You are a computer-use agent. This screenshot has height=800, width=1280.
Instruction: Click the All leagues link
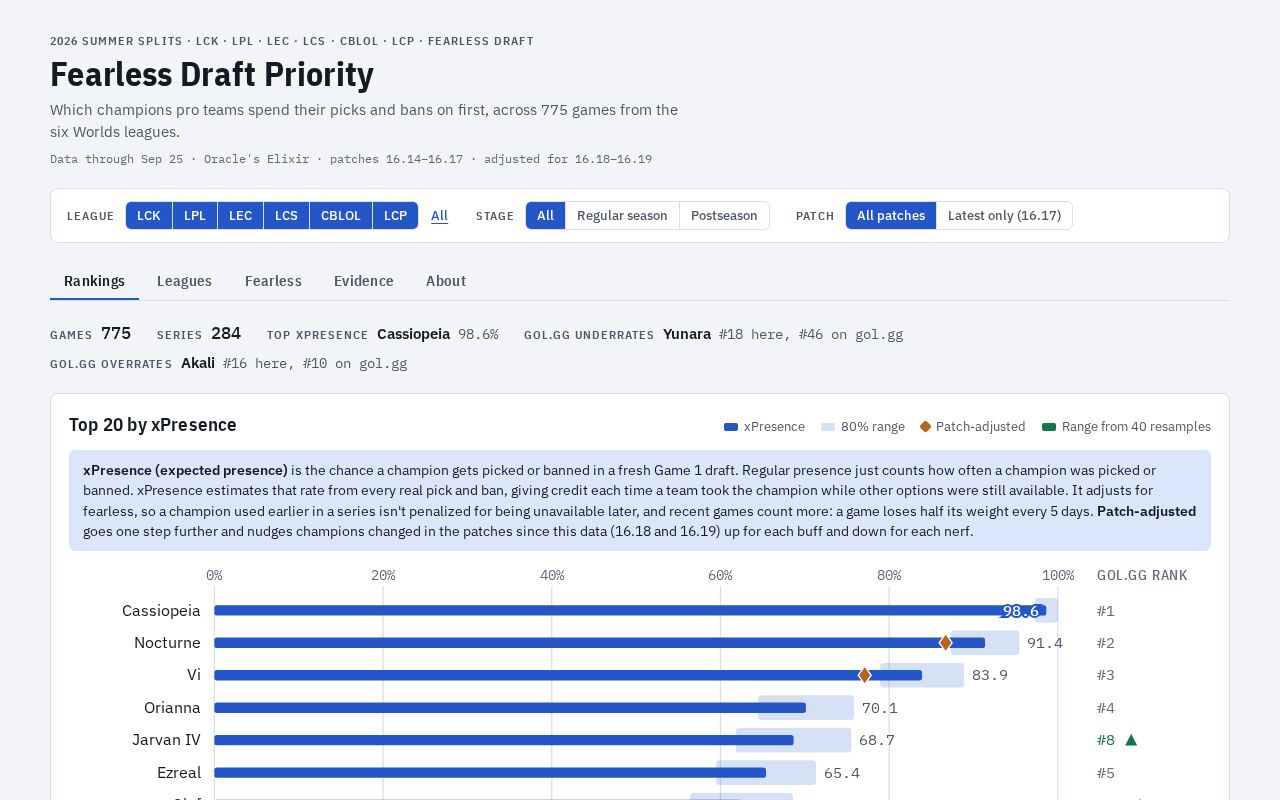[439, 216]
